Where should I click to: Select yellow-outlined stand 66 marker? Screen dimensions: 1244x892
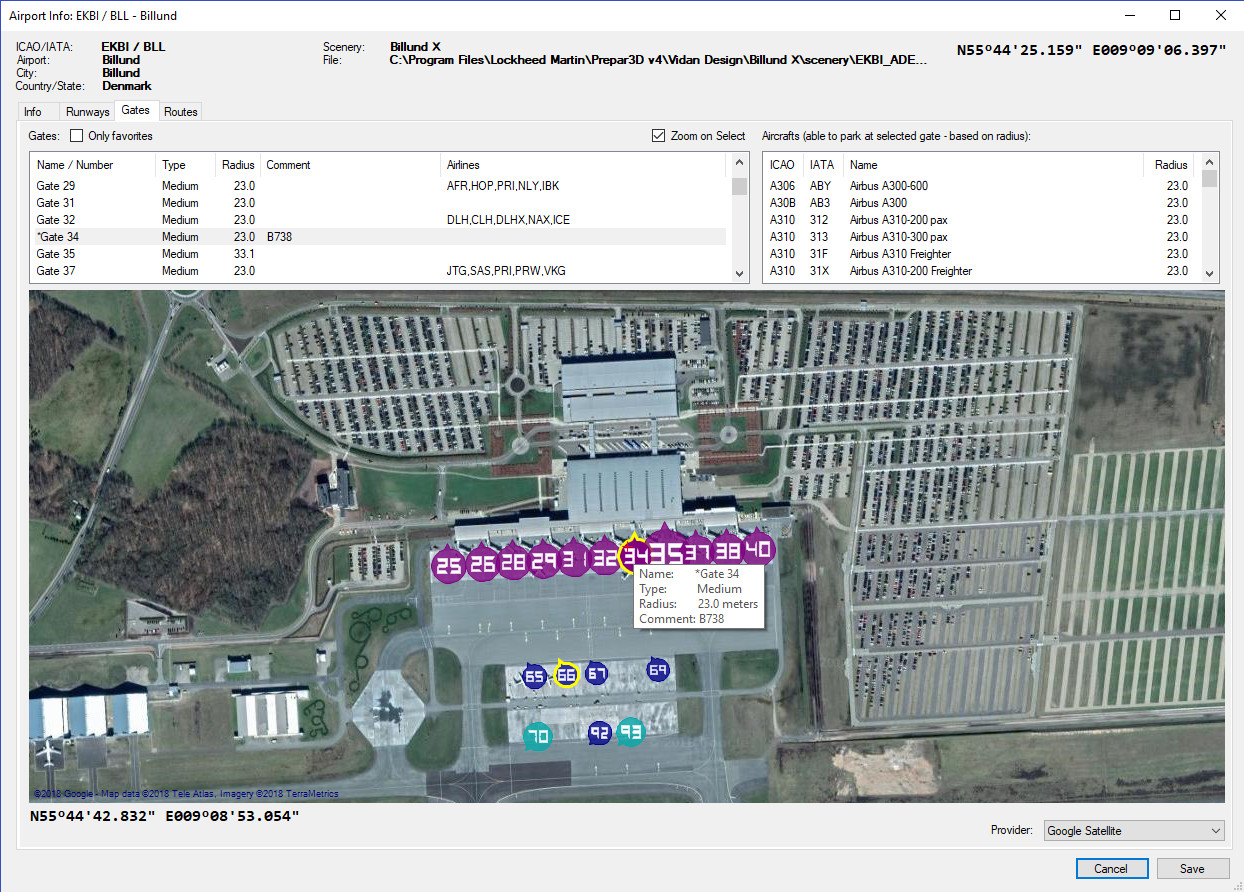[566, 674]
